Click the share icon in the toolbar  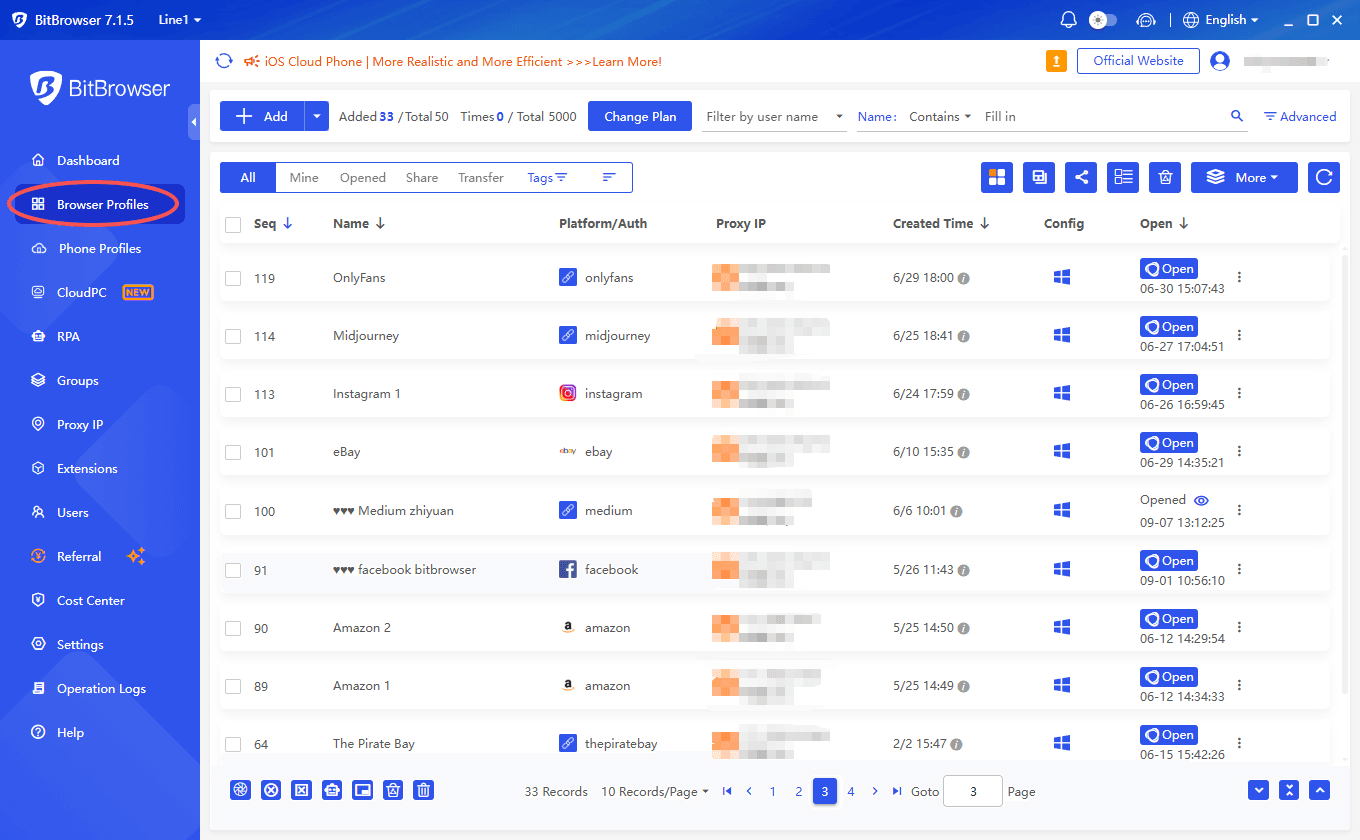point(1081,177)
